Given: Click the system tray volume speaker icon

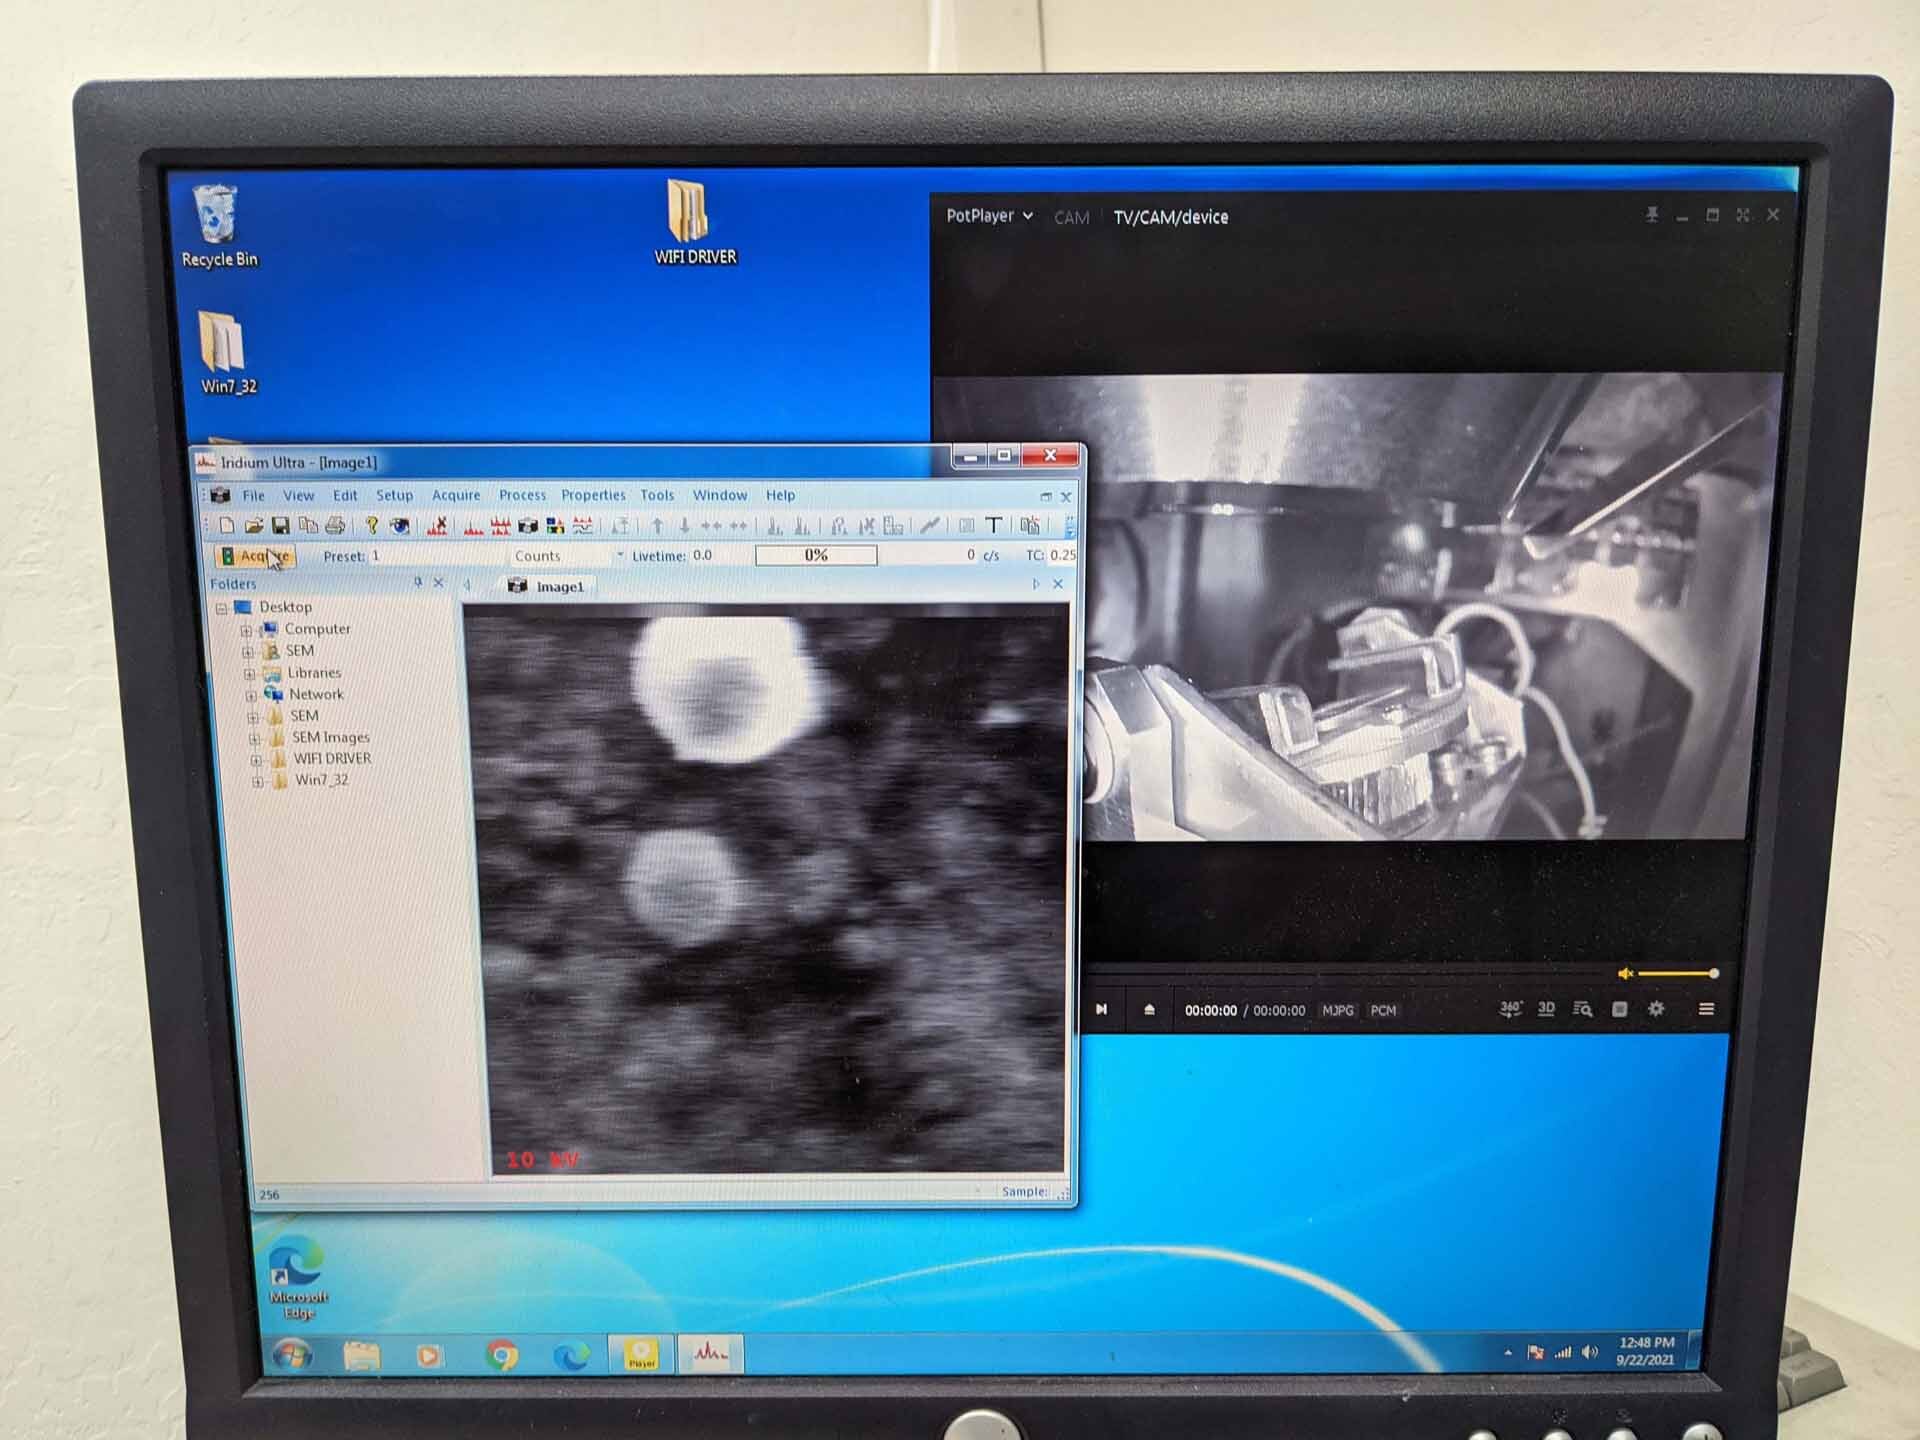Looking at the screenshot, I should tap(1590, 1353).
